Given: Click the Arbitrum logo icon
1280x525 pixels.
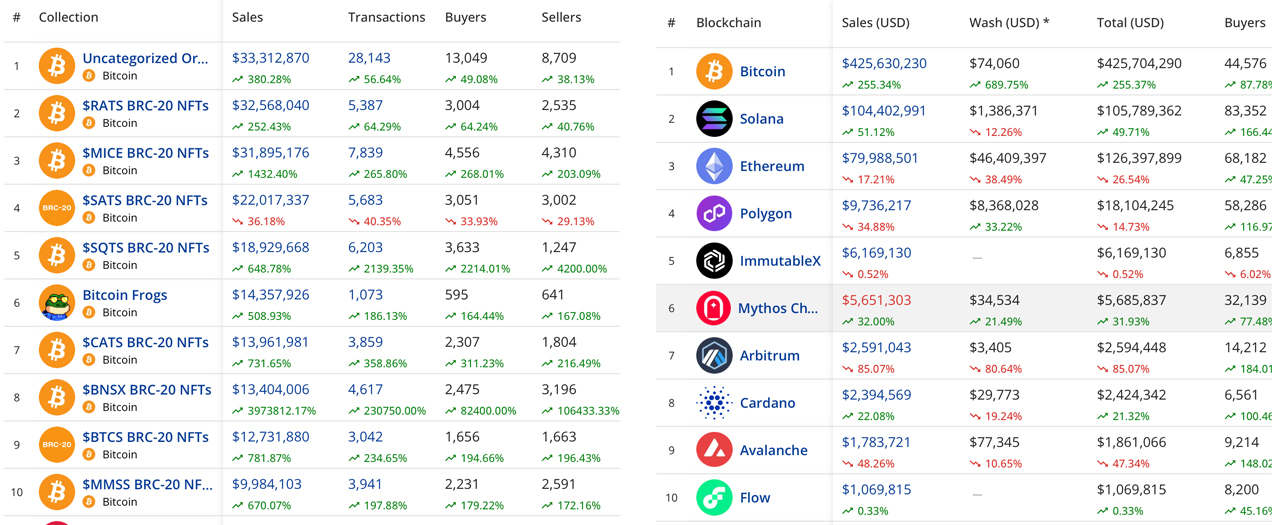Looking at the screenshot, I should click(x=714, y=355).
